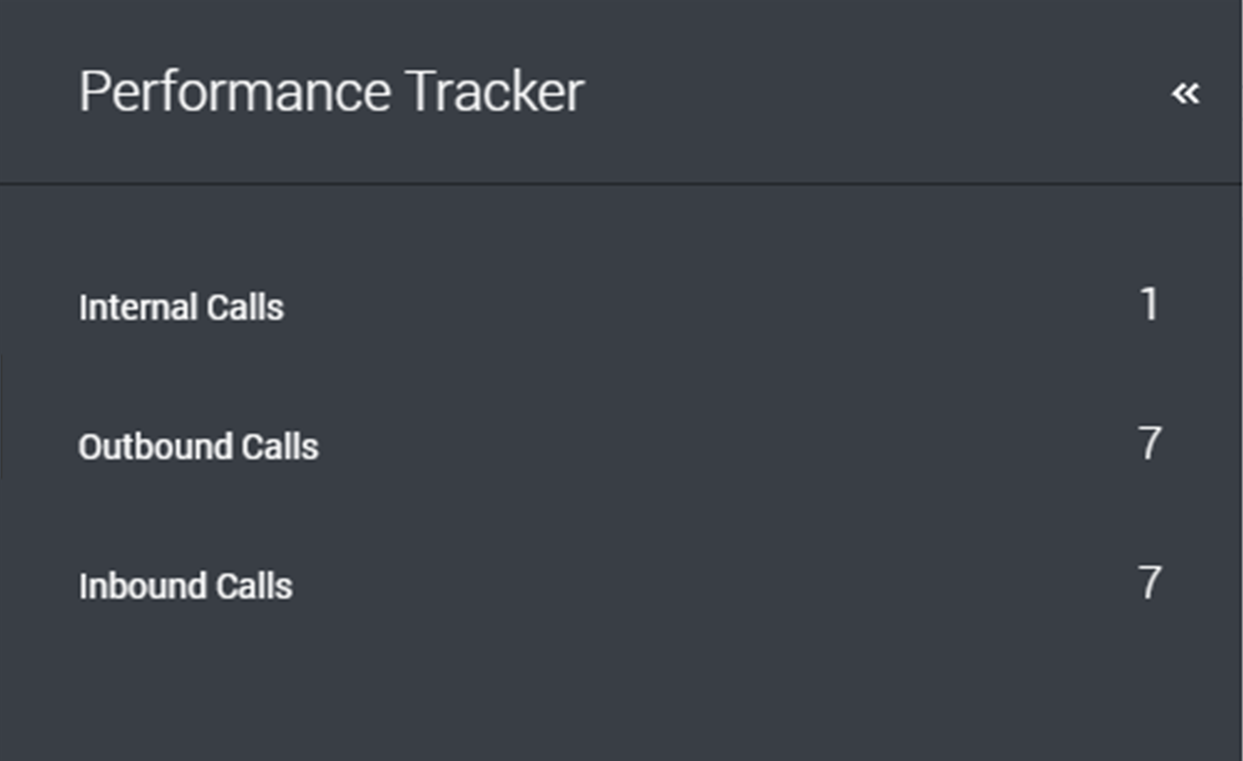This screenshot has height=761, width=1243.
Task: Click the Outbound Calls count of 7
Action: pyautogui.click(x=1150, y=444)
